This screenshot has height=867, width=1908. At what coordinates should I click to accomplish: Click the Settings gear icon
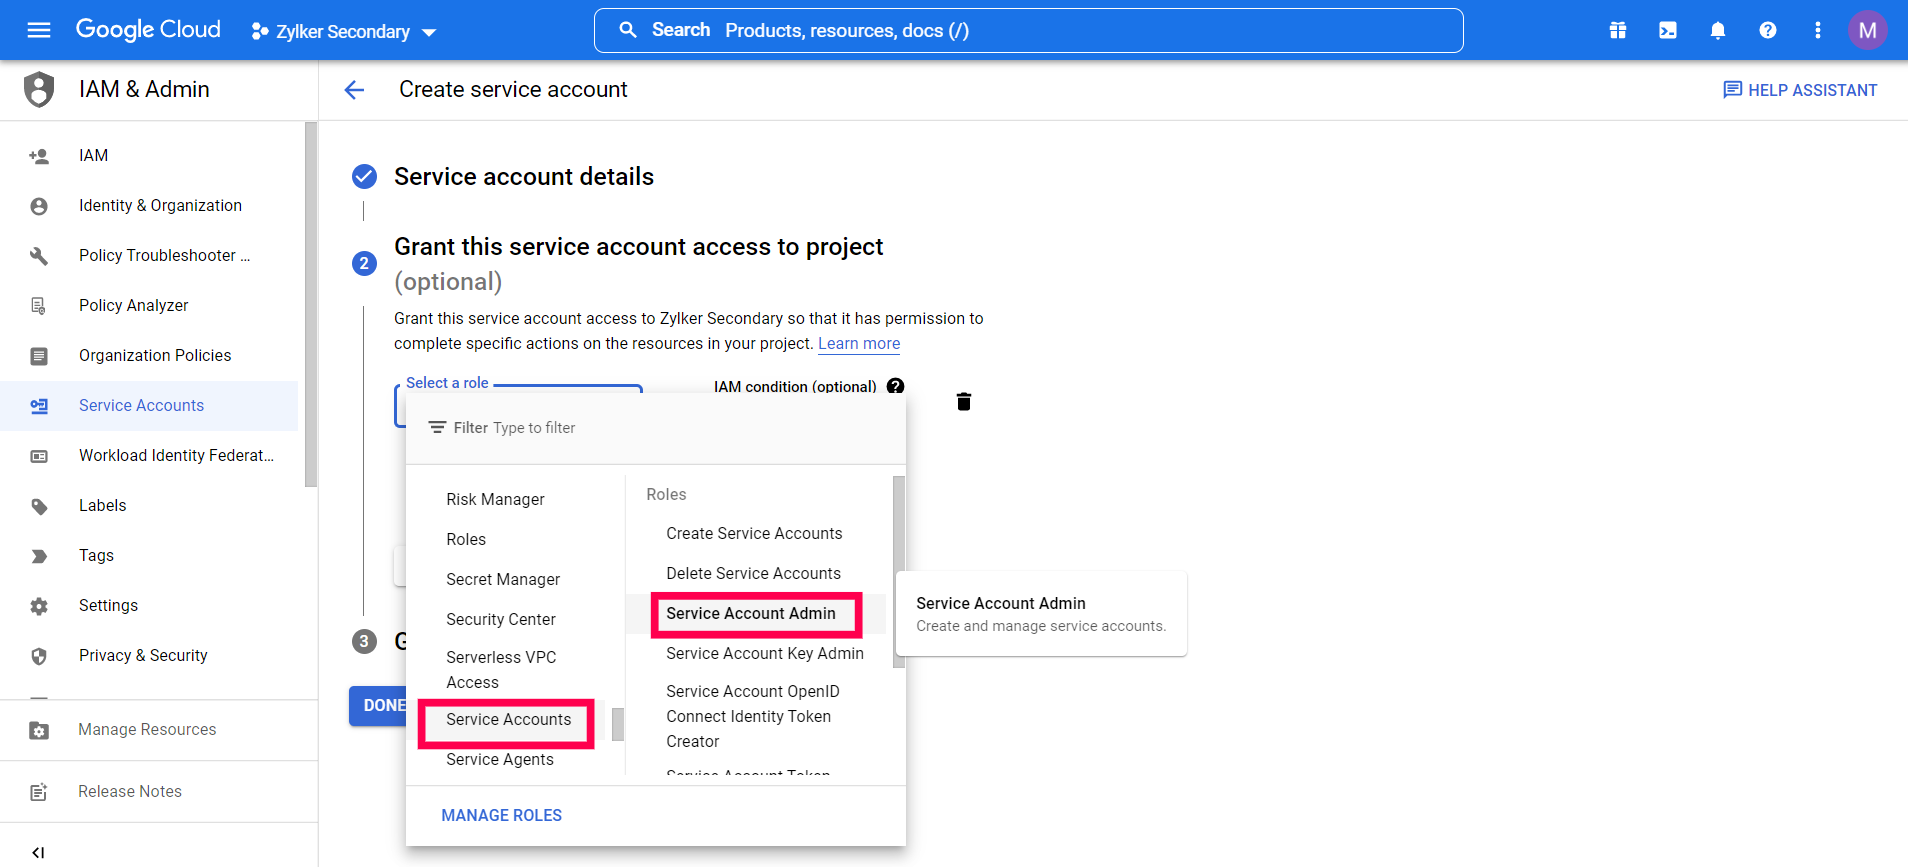[39, 606]
